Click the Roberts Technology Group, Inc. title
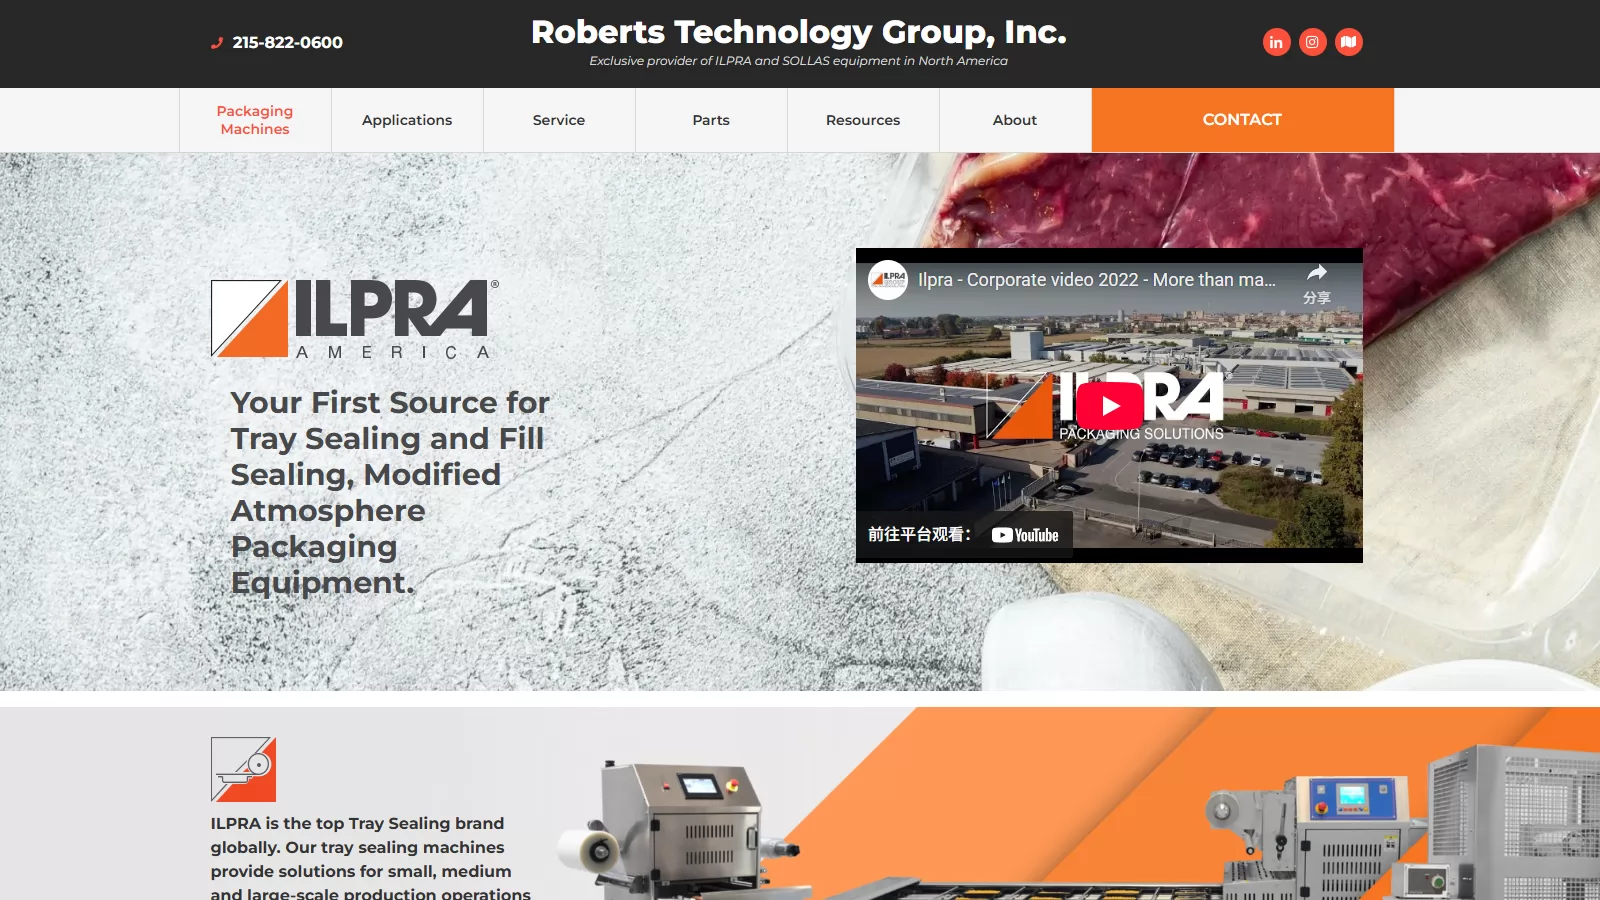The image size is (1600, 900). click(x=799, y=32)
